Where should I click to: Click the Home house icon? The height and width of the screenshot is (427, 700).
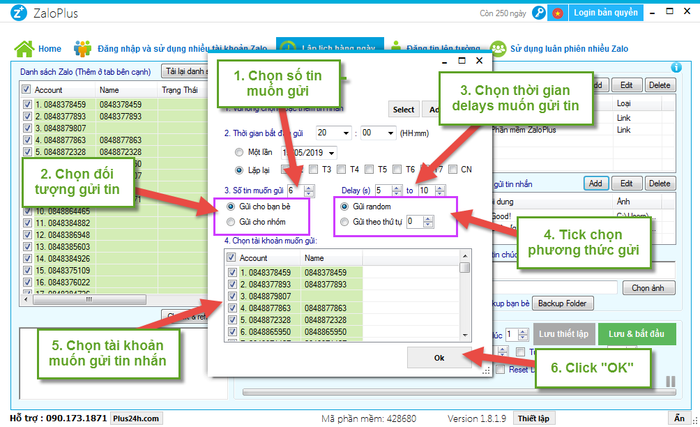(24, 49)
